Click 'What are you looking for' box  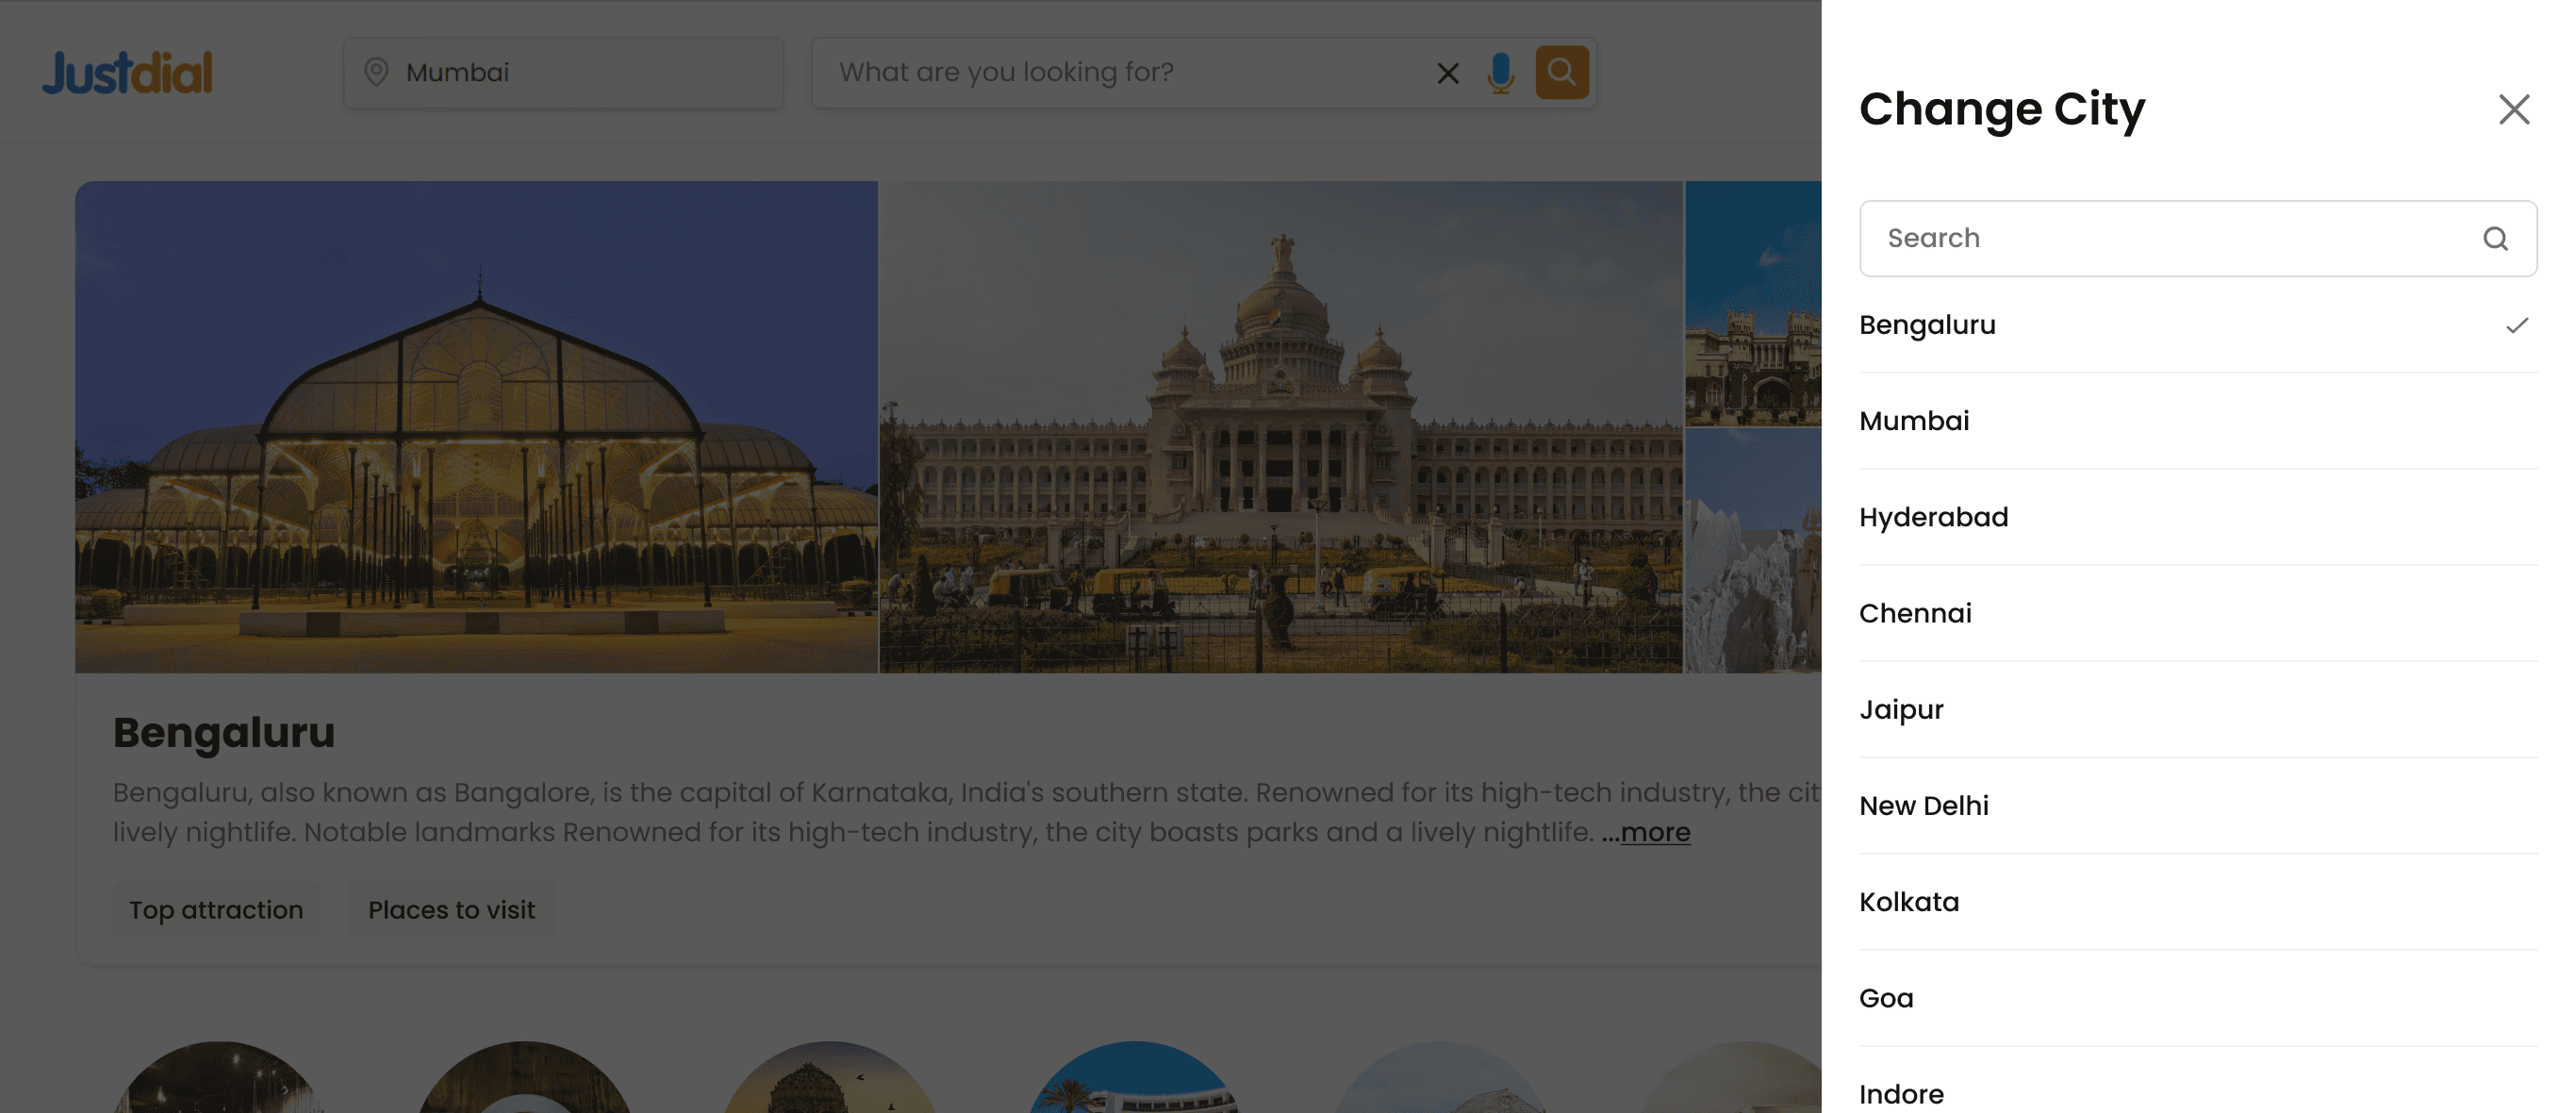tap(1120, 73)
